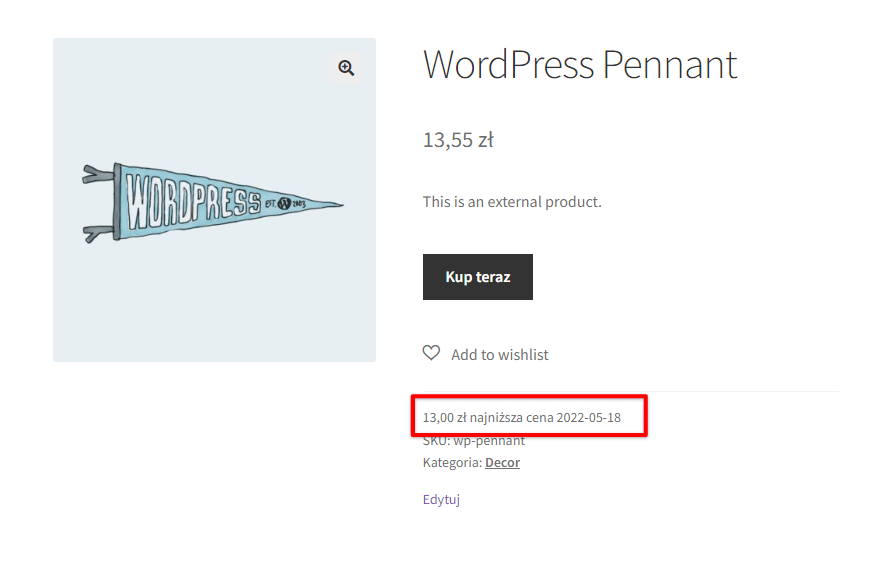Click the divider line below wishlist

click(631, 391)
